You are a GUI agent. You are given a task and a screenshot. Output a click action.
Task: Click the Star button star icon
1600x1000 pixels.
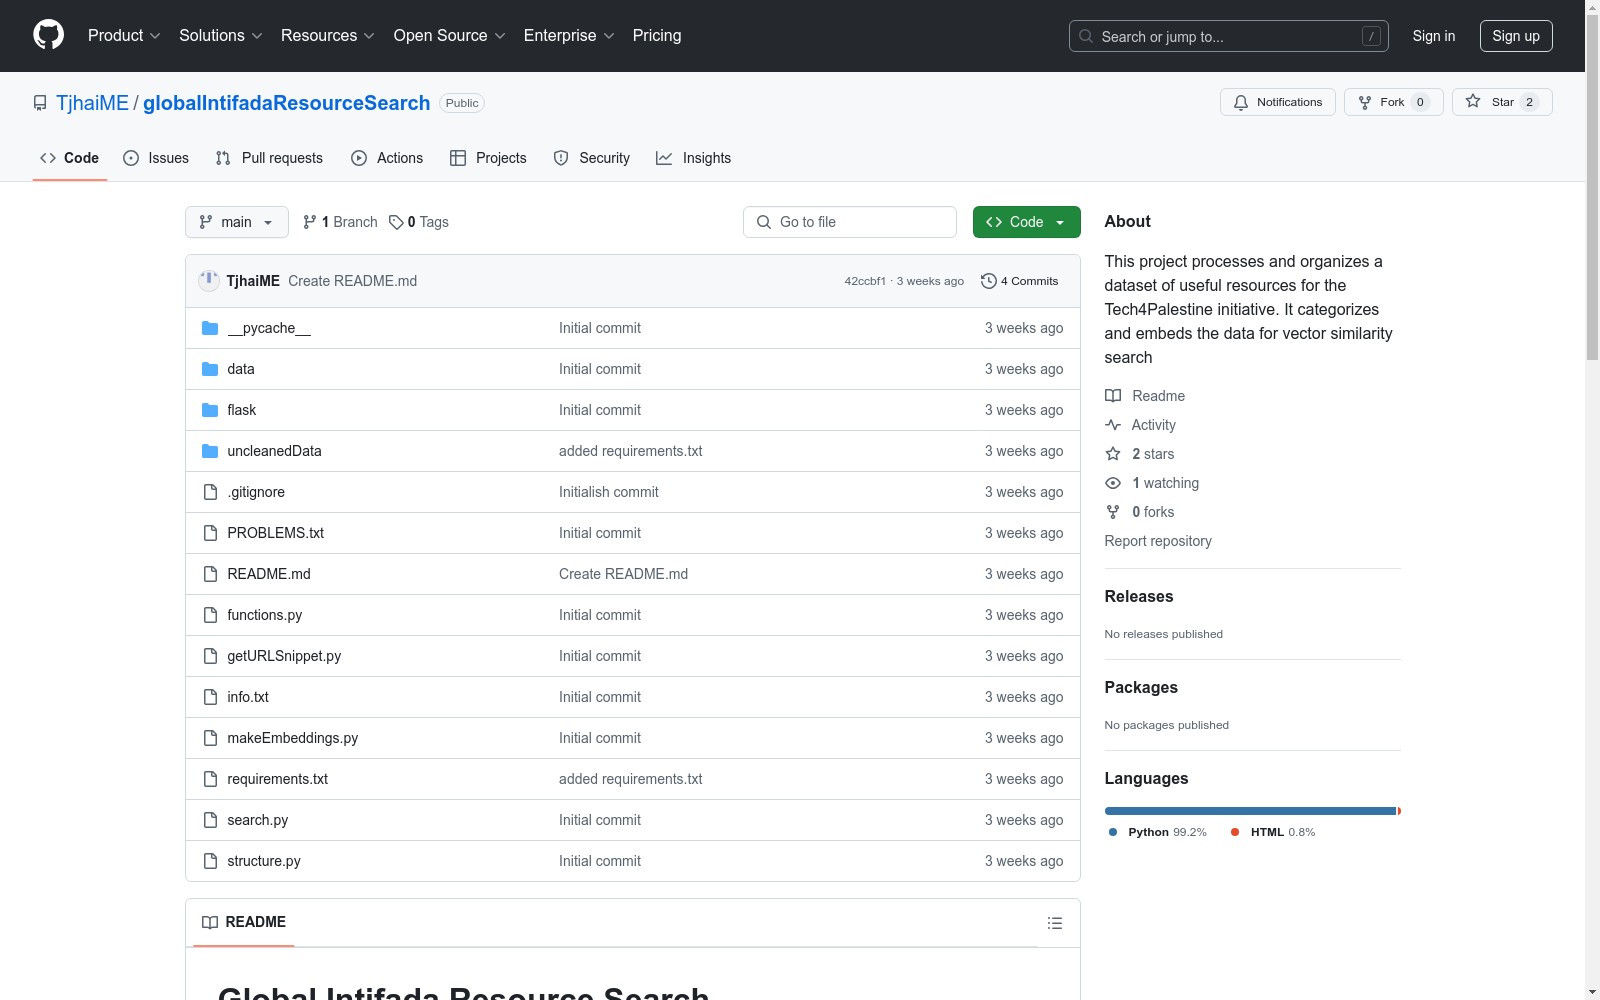coord(1473,102)
